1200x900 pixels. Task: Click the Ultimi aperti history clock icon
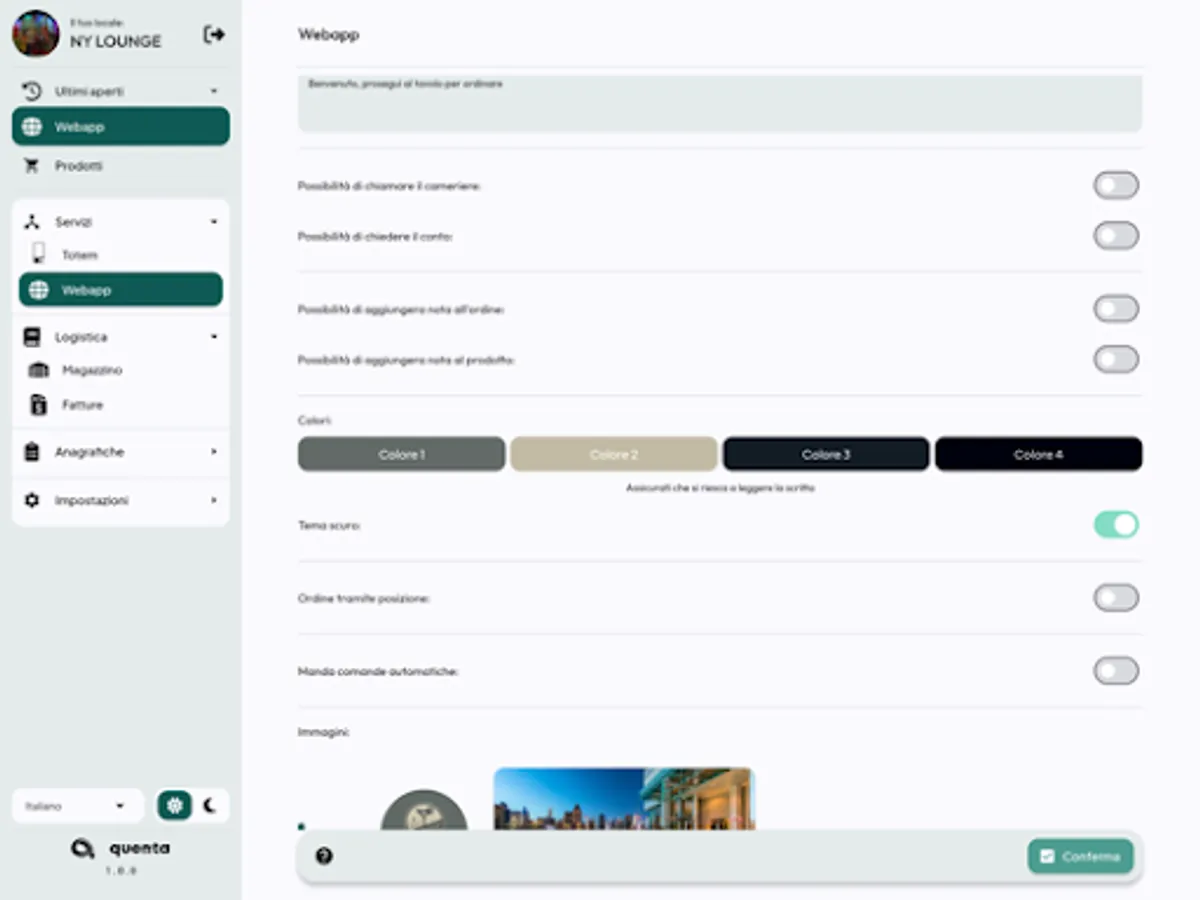tap(30, 90)
